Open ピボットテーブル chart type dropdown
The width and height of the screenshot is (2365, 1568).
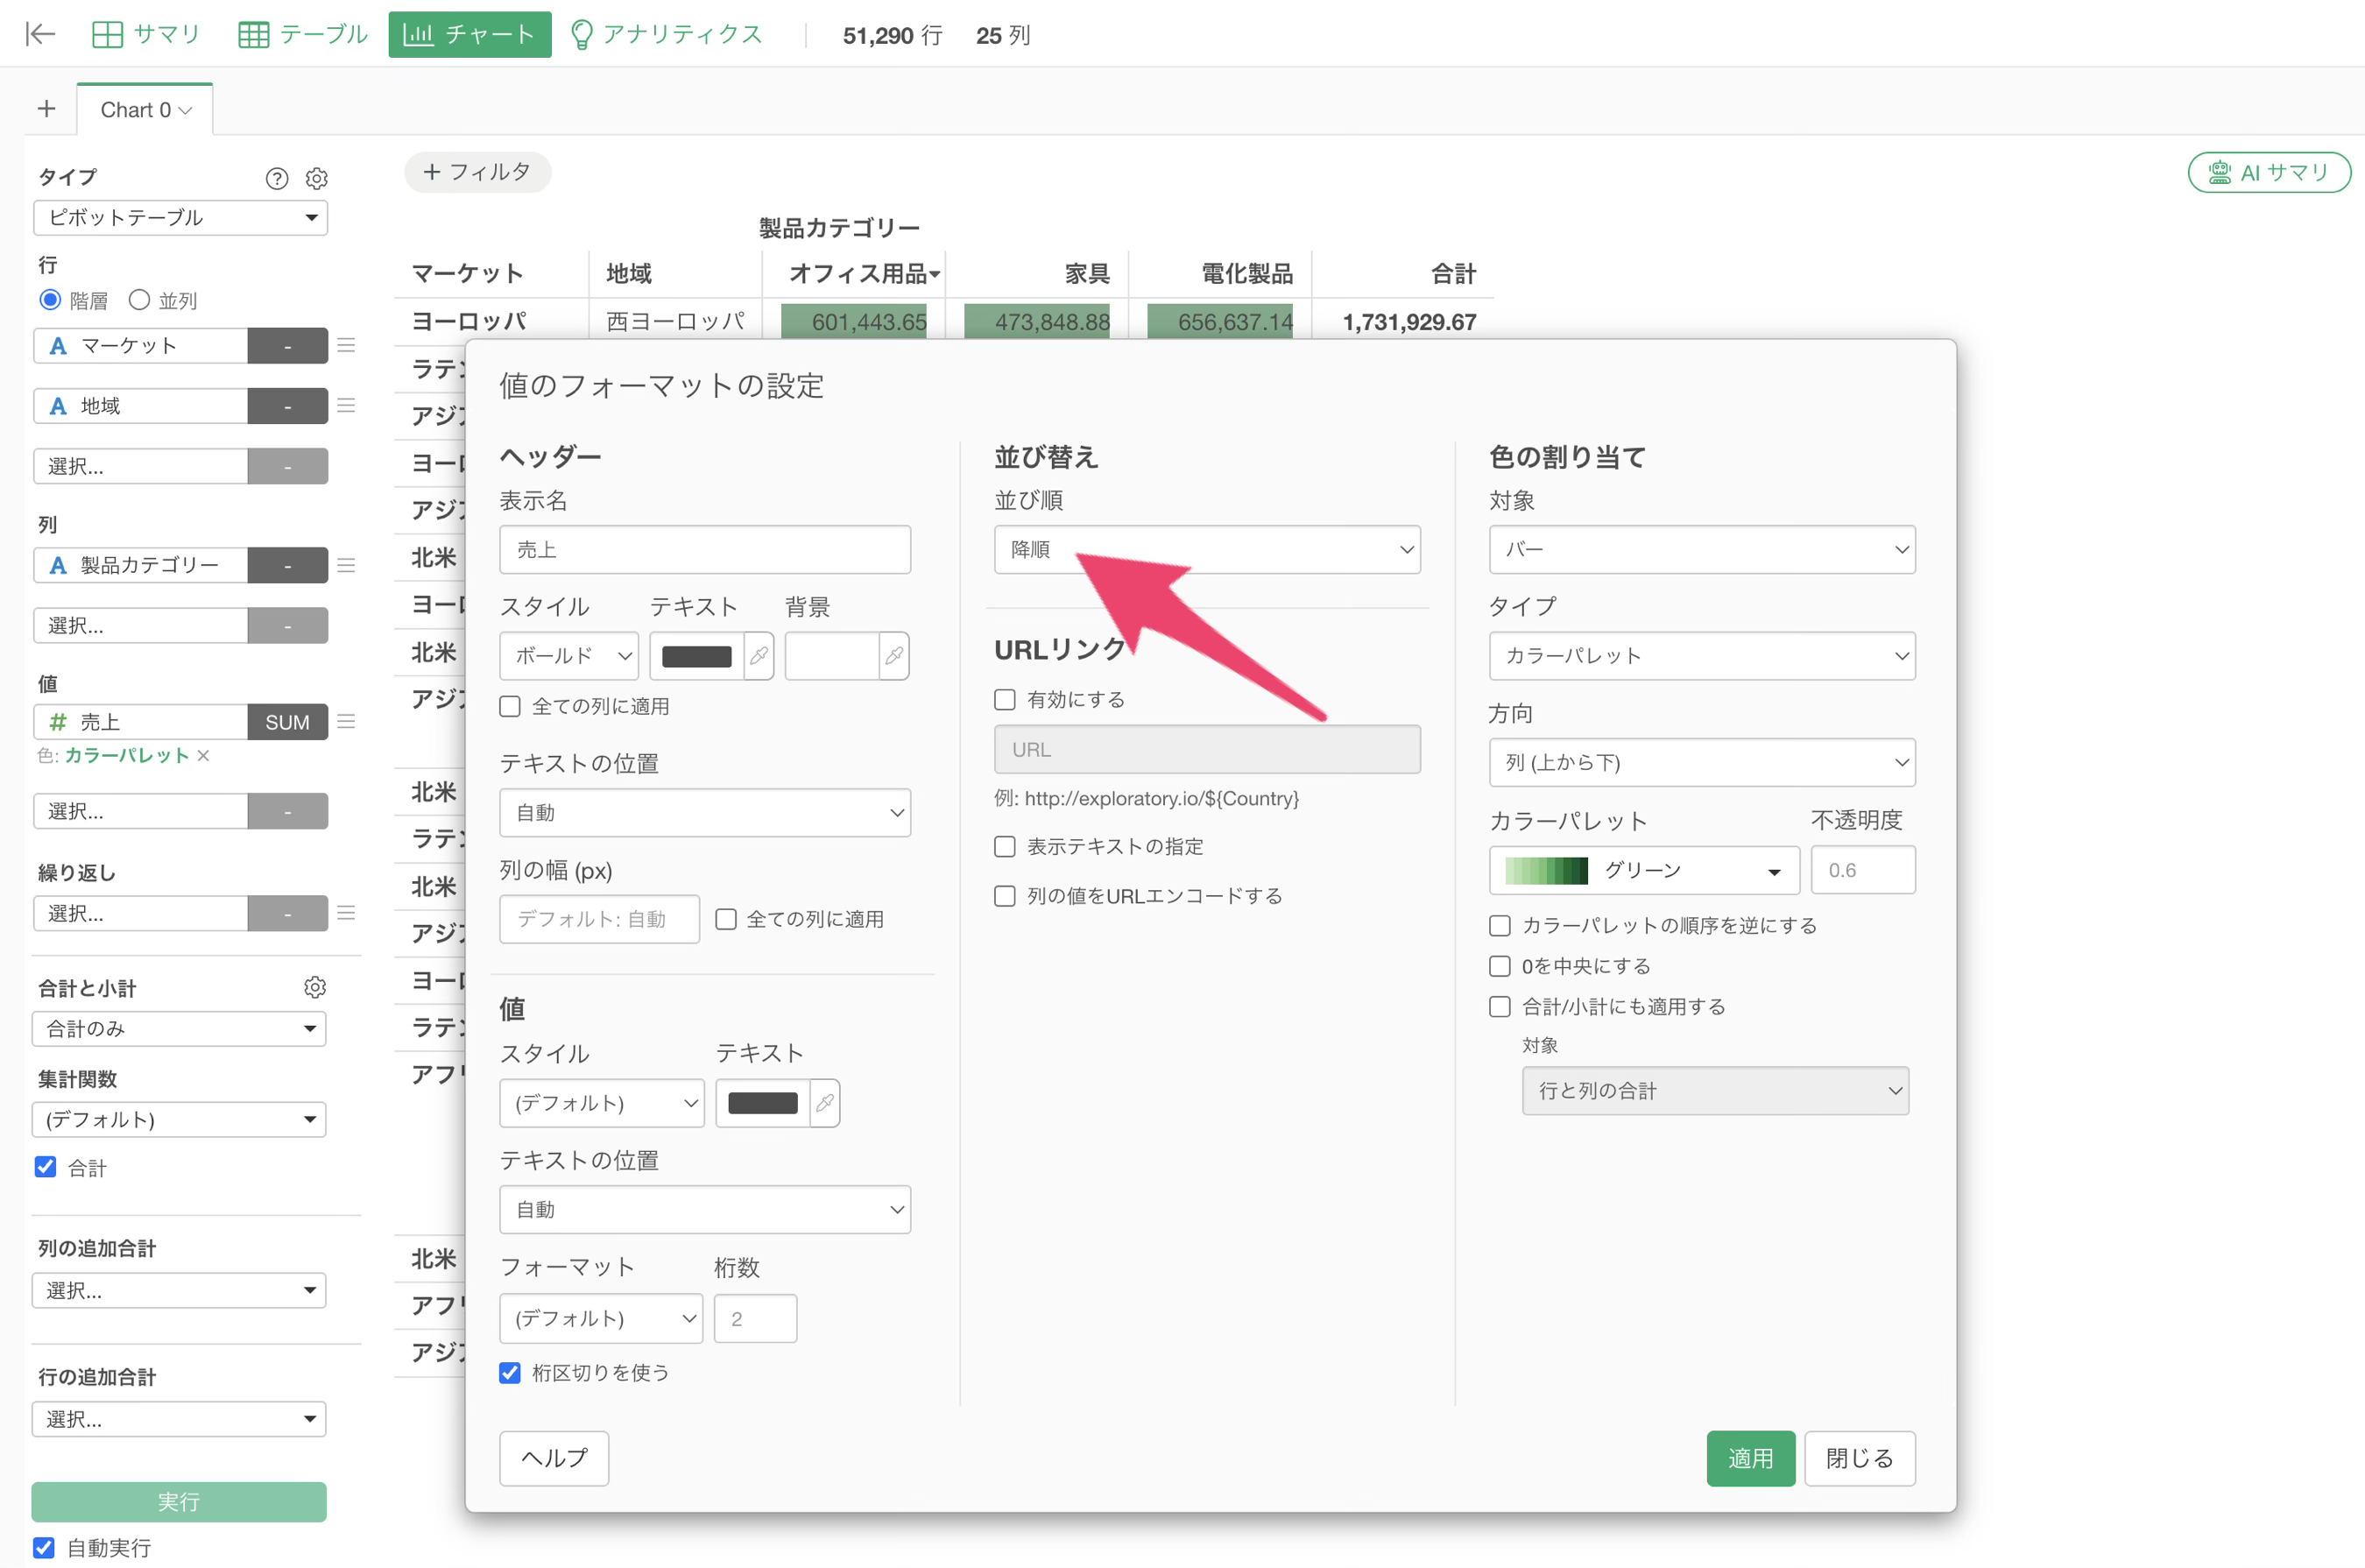[x=181, y=217]
